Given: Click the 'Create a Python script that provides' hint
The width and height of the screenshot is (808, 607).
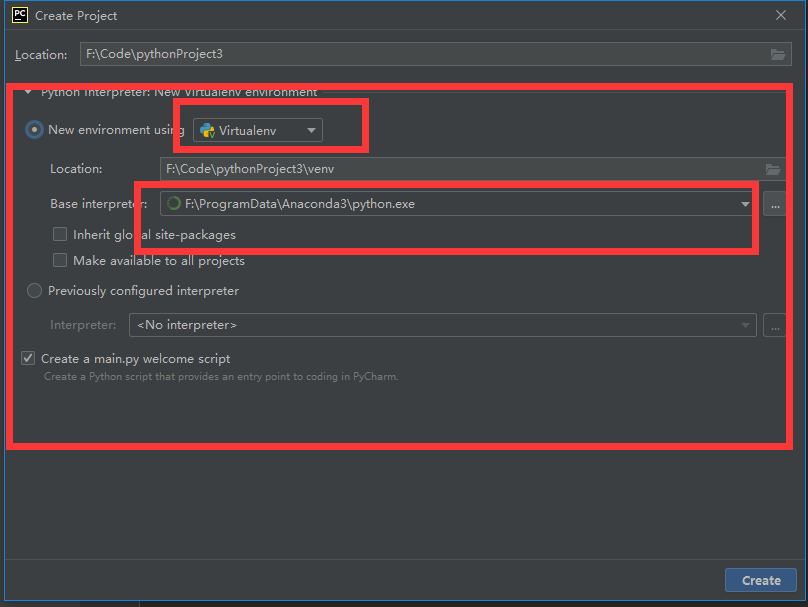Looking at the screenshot, I should (221, 377).
